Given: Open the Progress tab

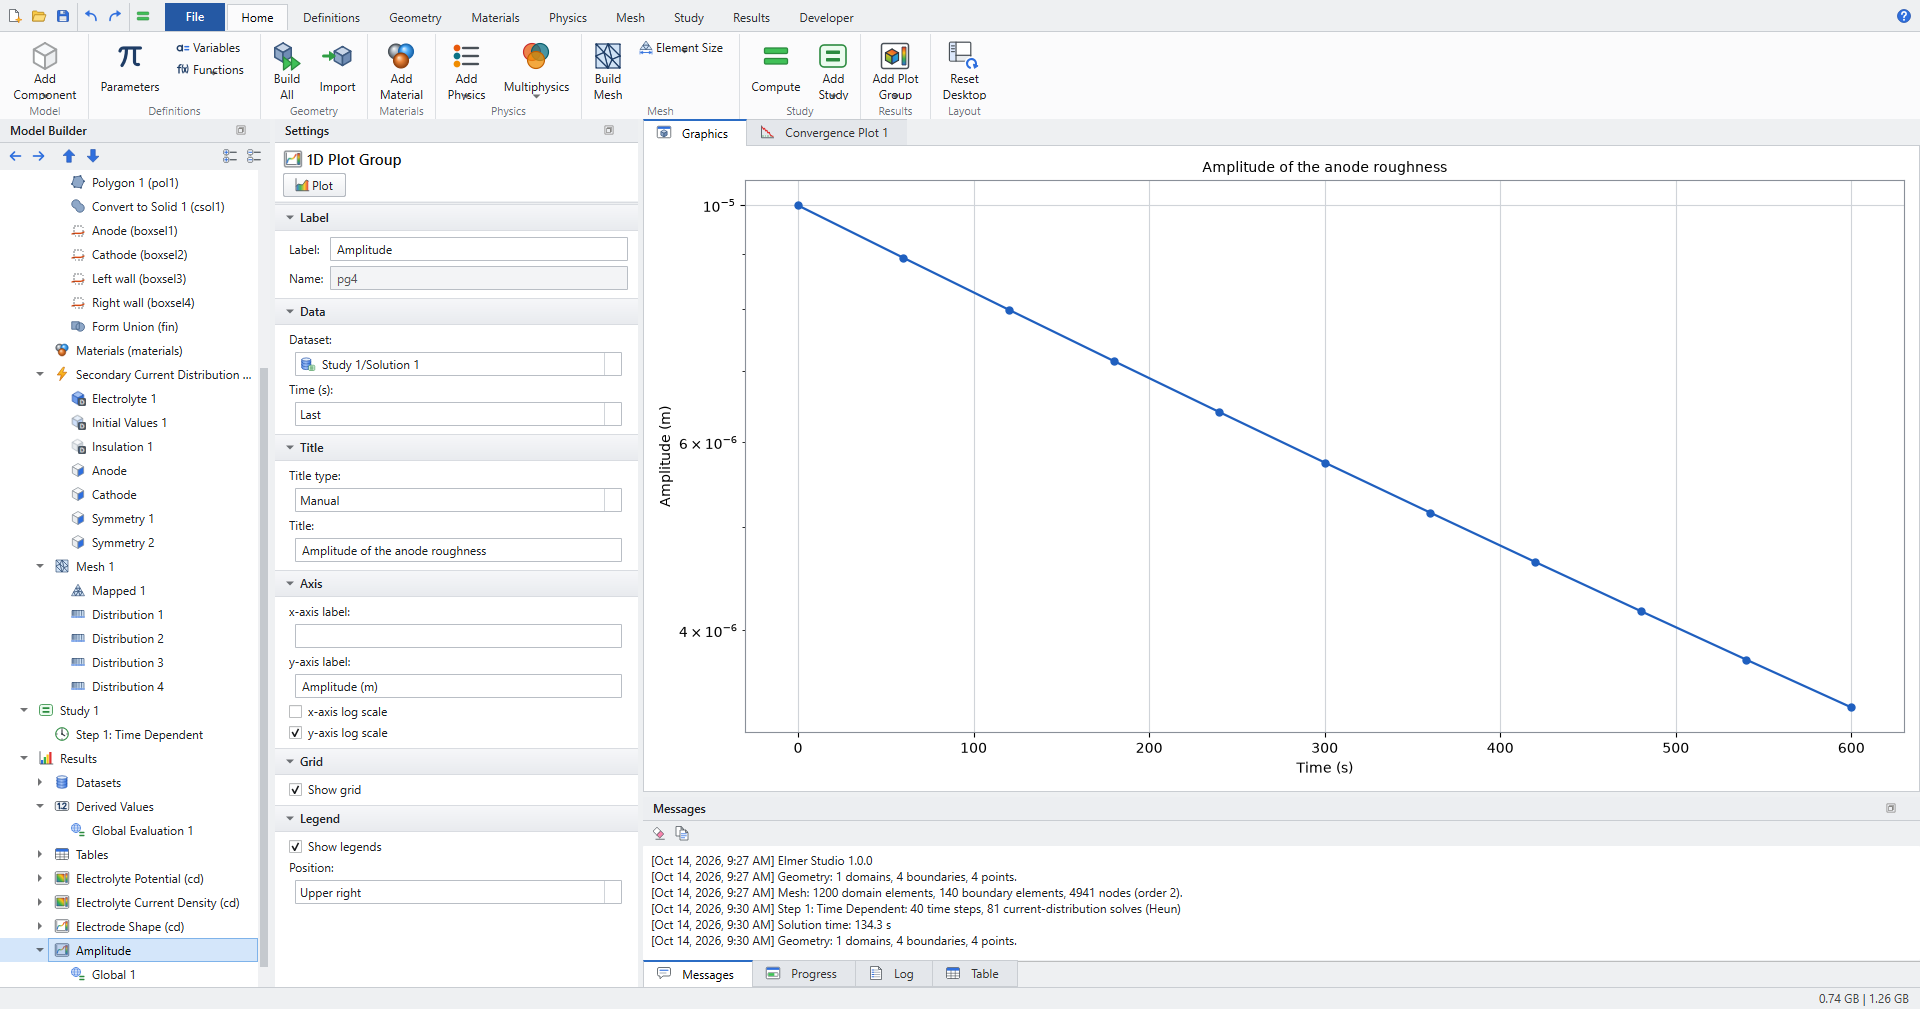Looking at the screenshot, I should [803, 974].
